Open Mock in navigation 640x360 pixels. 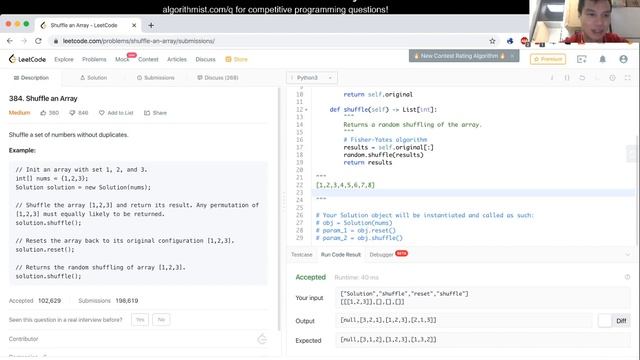[122, 59]
